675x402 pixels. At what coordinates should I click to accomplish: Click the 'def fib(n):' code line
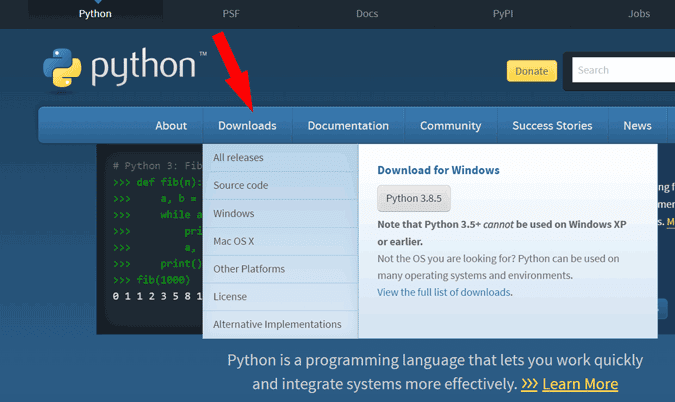click(157, 182)
